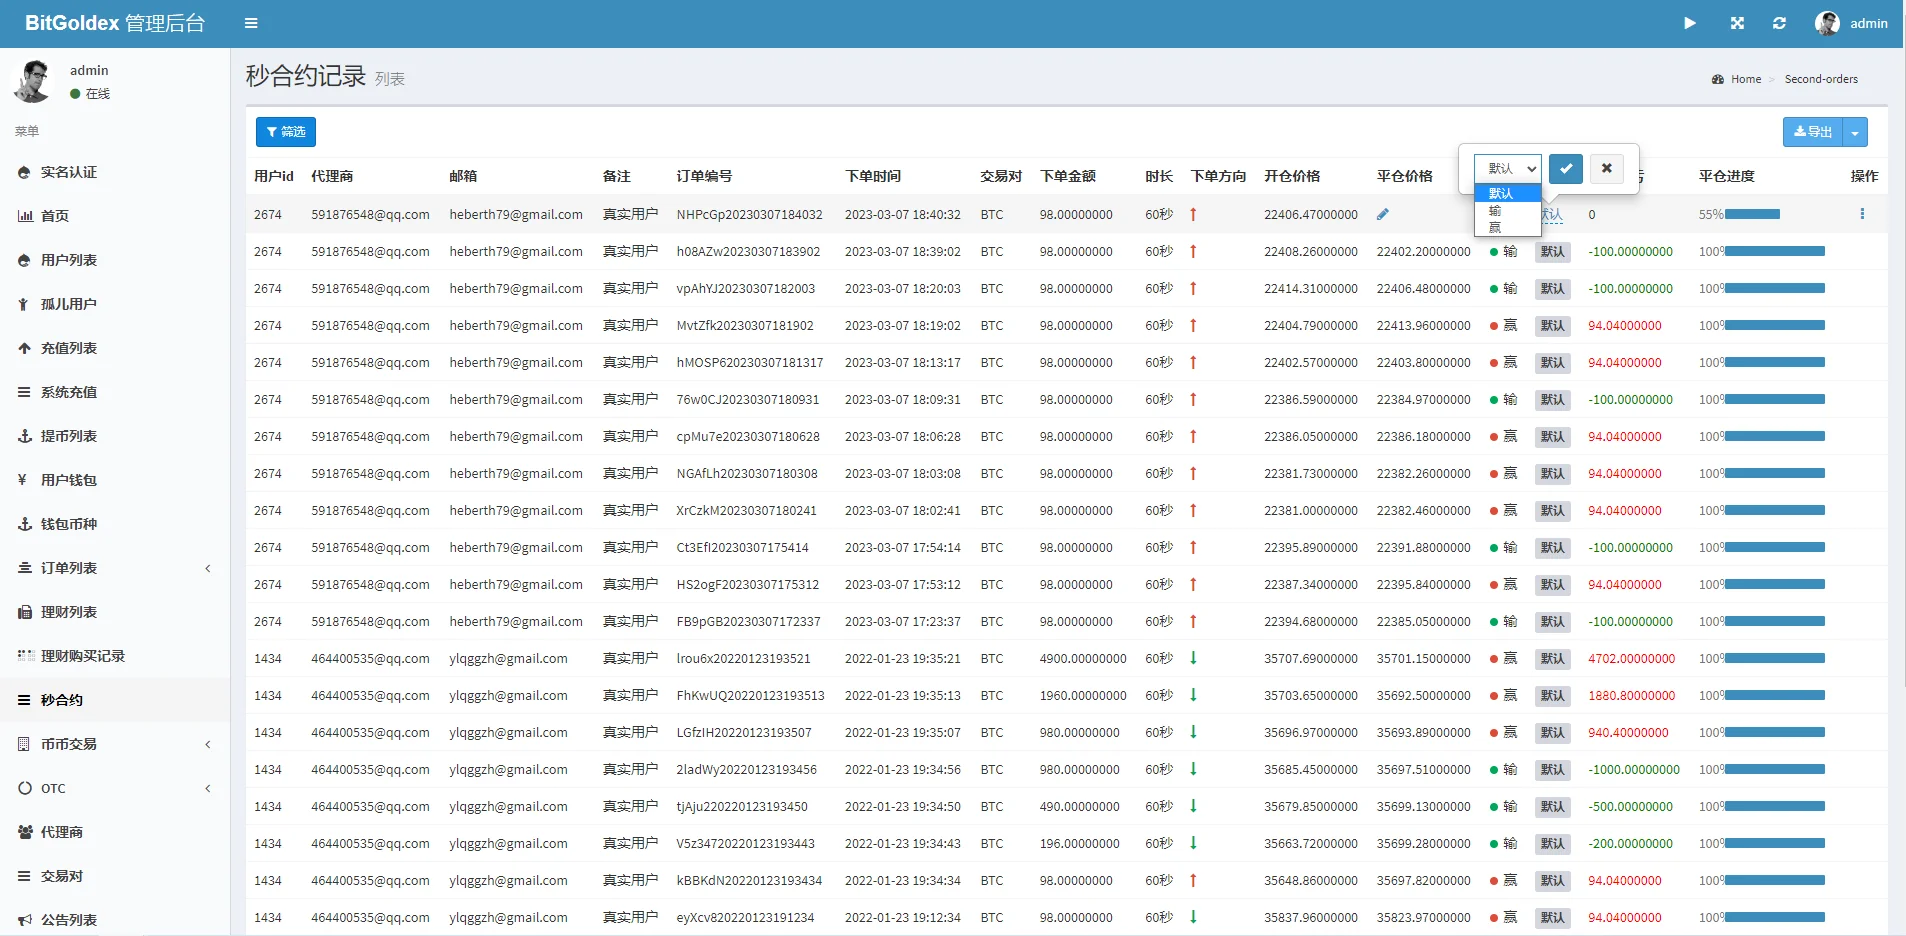Open 用户列表 from the sidebar menu

coord(69,260)
